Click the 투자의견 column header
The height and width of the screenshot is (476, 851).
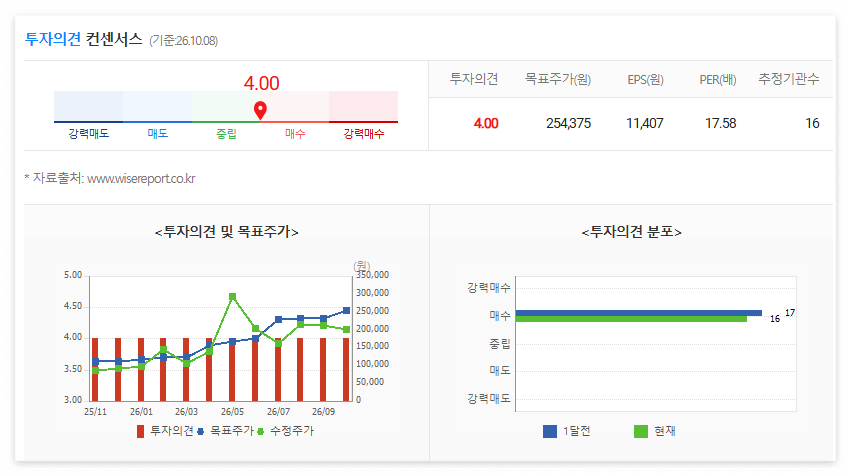(x=474, y=79)
